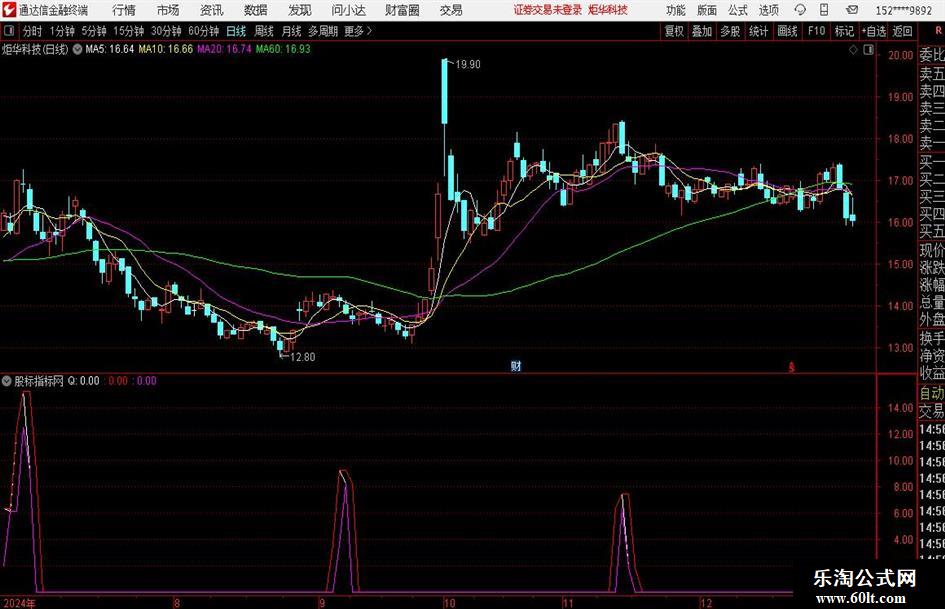Open the mobile phone icon in title bar

pyautogui.click(x=824, y=10)
